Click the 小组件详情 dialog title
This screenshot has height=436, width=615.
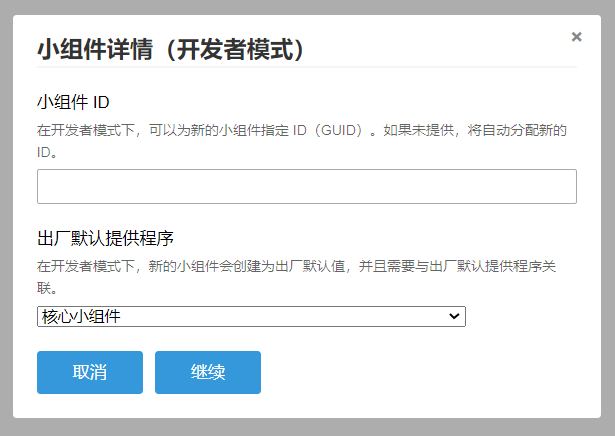170,49
